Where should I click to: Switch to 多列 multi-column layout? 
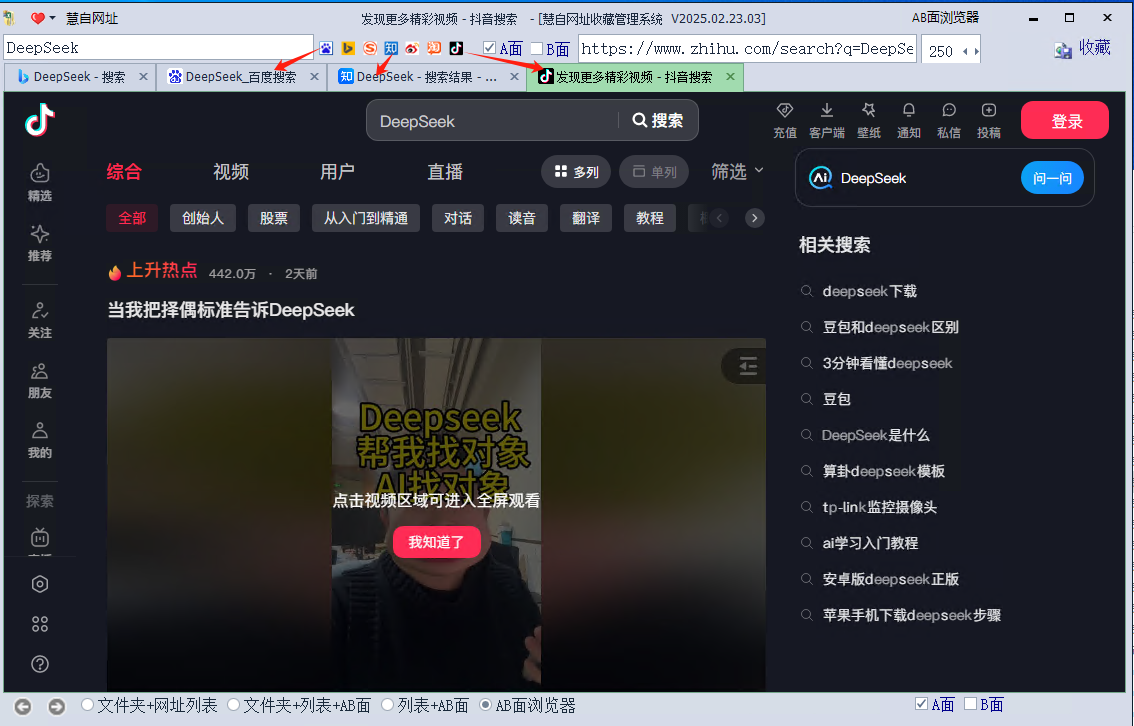click(x=576, y=172)
